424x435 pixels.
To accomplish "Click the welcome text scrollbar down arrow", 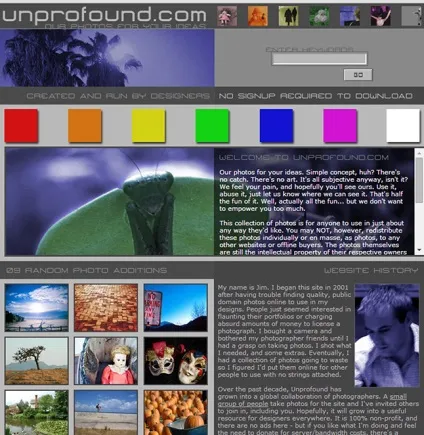I will 419,250.
